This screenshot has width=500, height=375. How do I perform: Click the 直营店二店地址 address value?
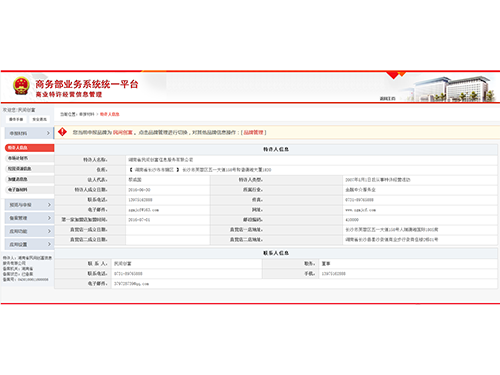pos(392,240)
